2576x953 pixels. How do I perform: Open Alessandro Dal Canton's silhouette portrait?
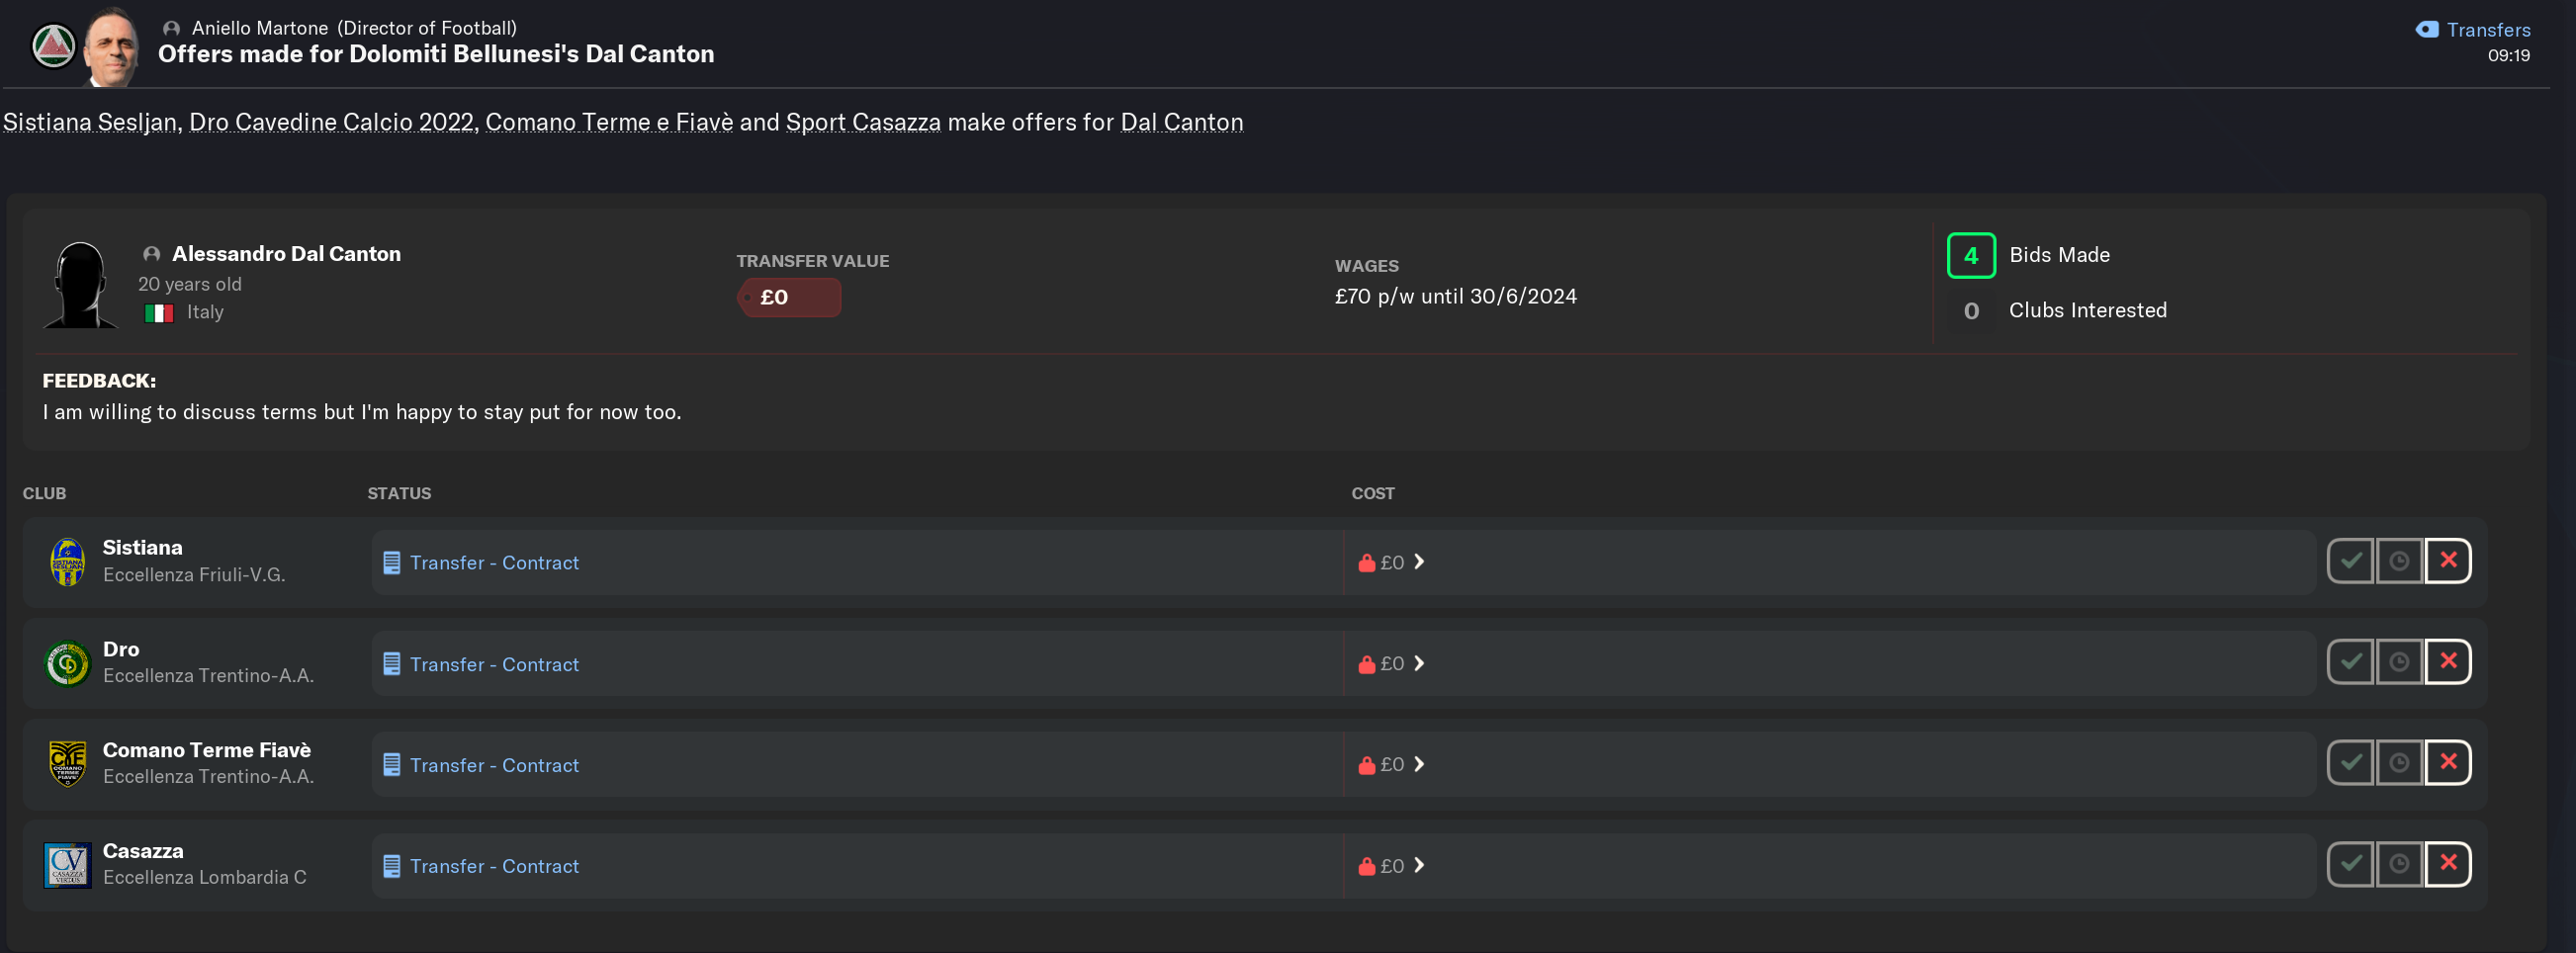tap(80, 285)
